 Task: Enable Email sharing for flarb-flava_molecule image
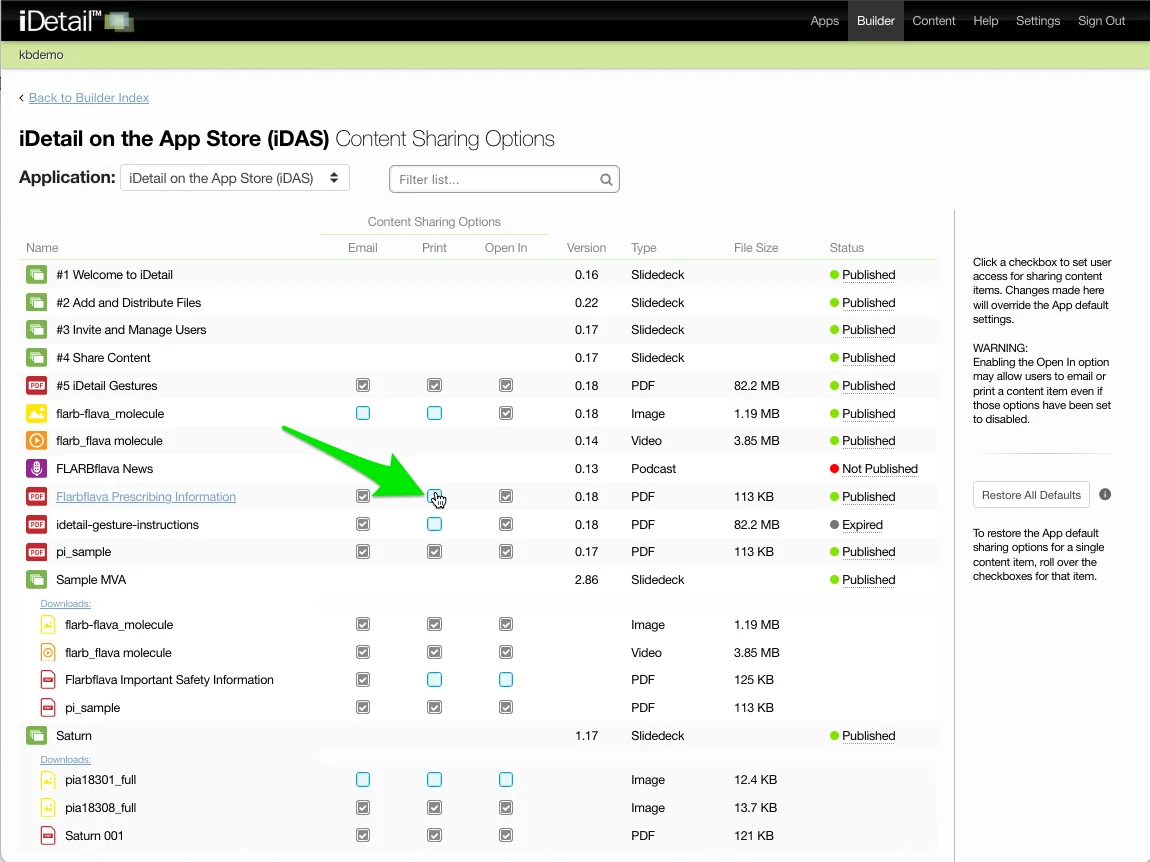tap(363, 413)
